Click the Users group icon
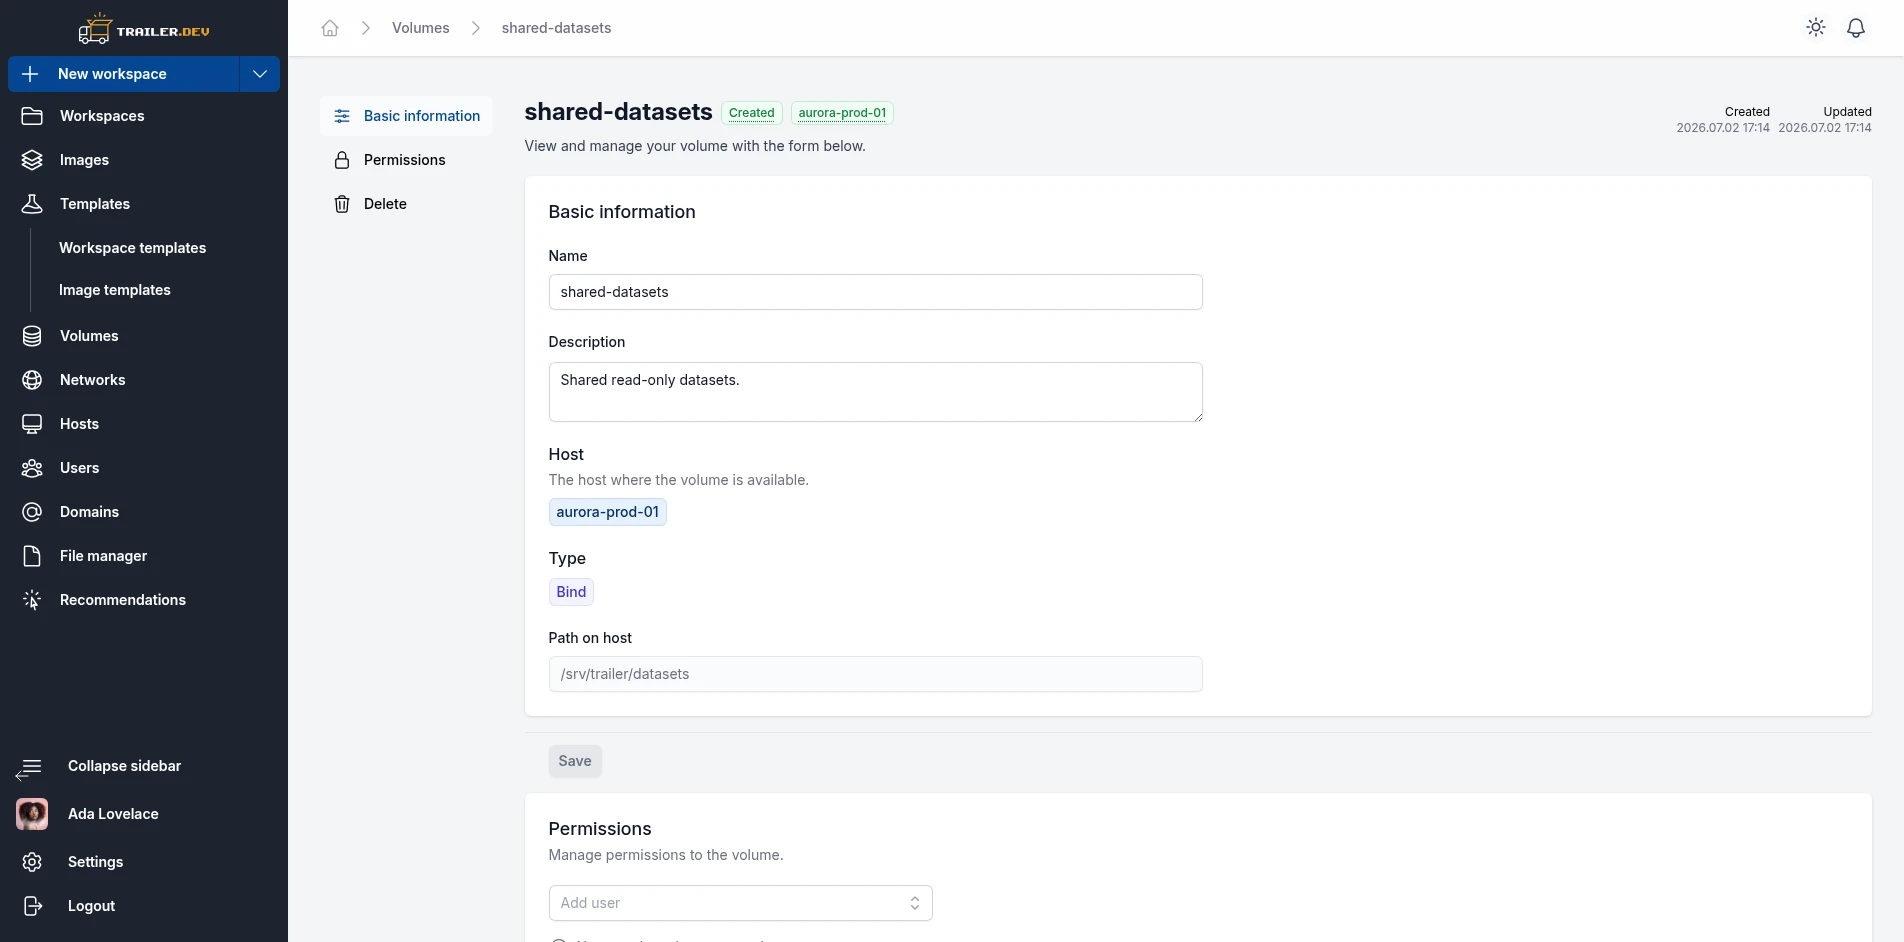This screenshot has height=942, width=1904. pos(32,468)
